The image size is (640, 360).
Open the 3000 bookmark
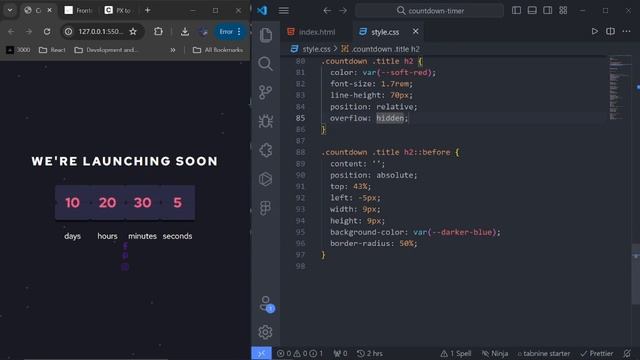click(18, 50)
